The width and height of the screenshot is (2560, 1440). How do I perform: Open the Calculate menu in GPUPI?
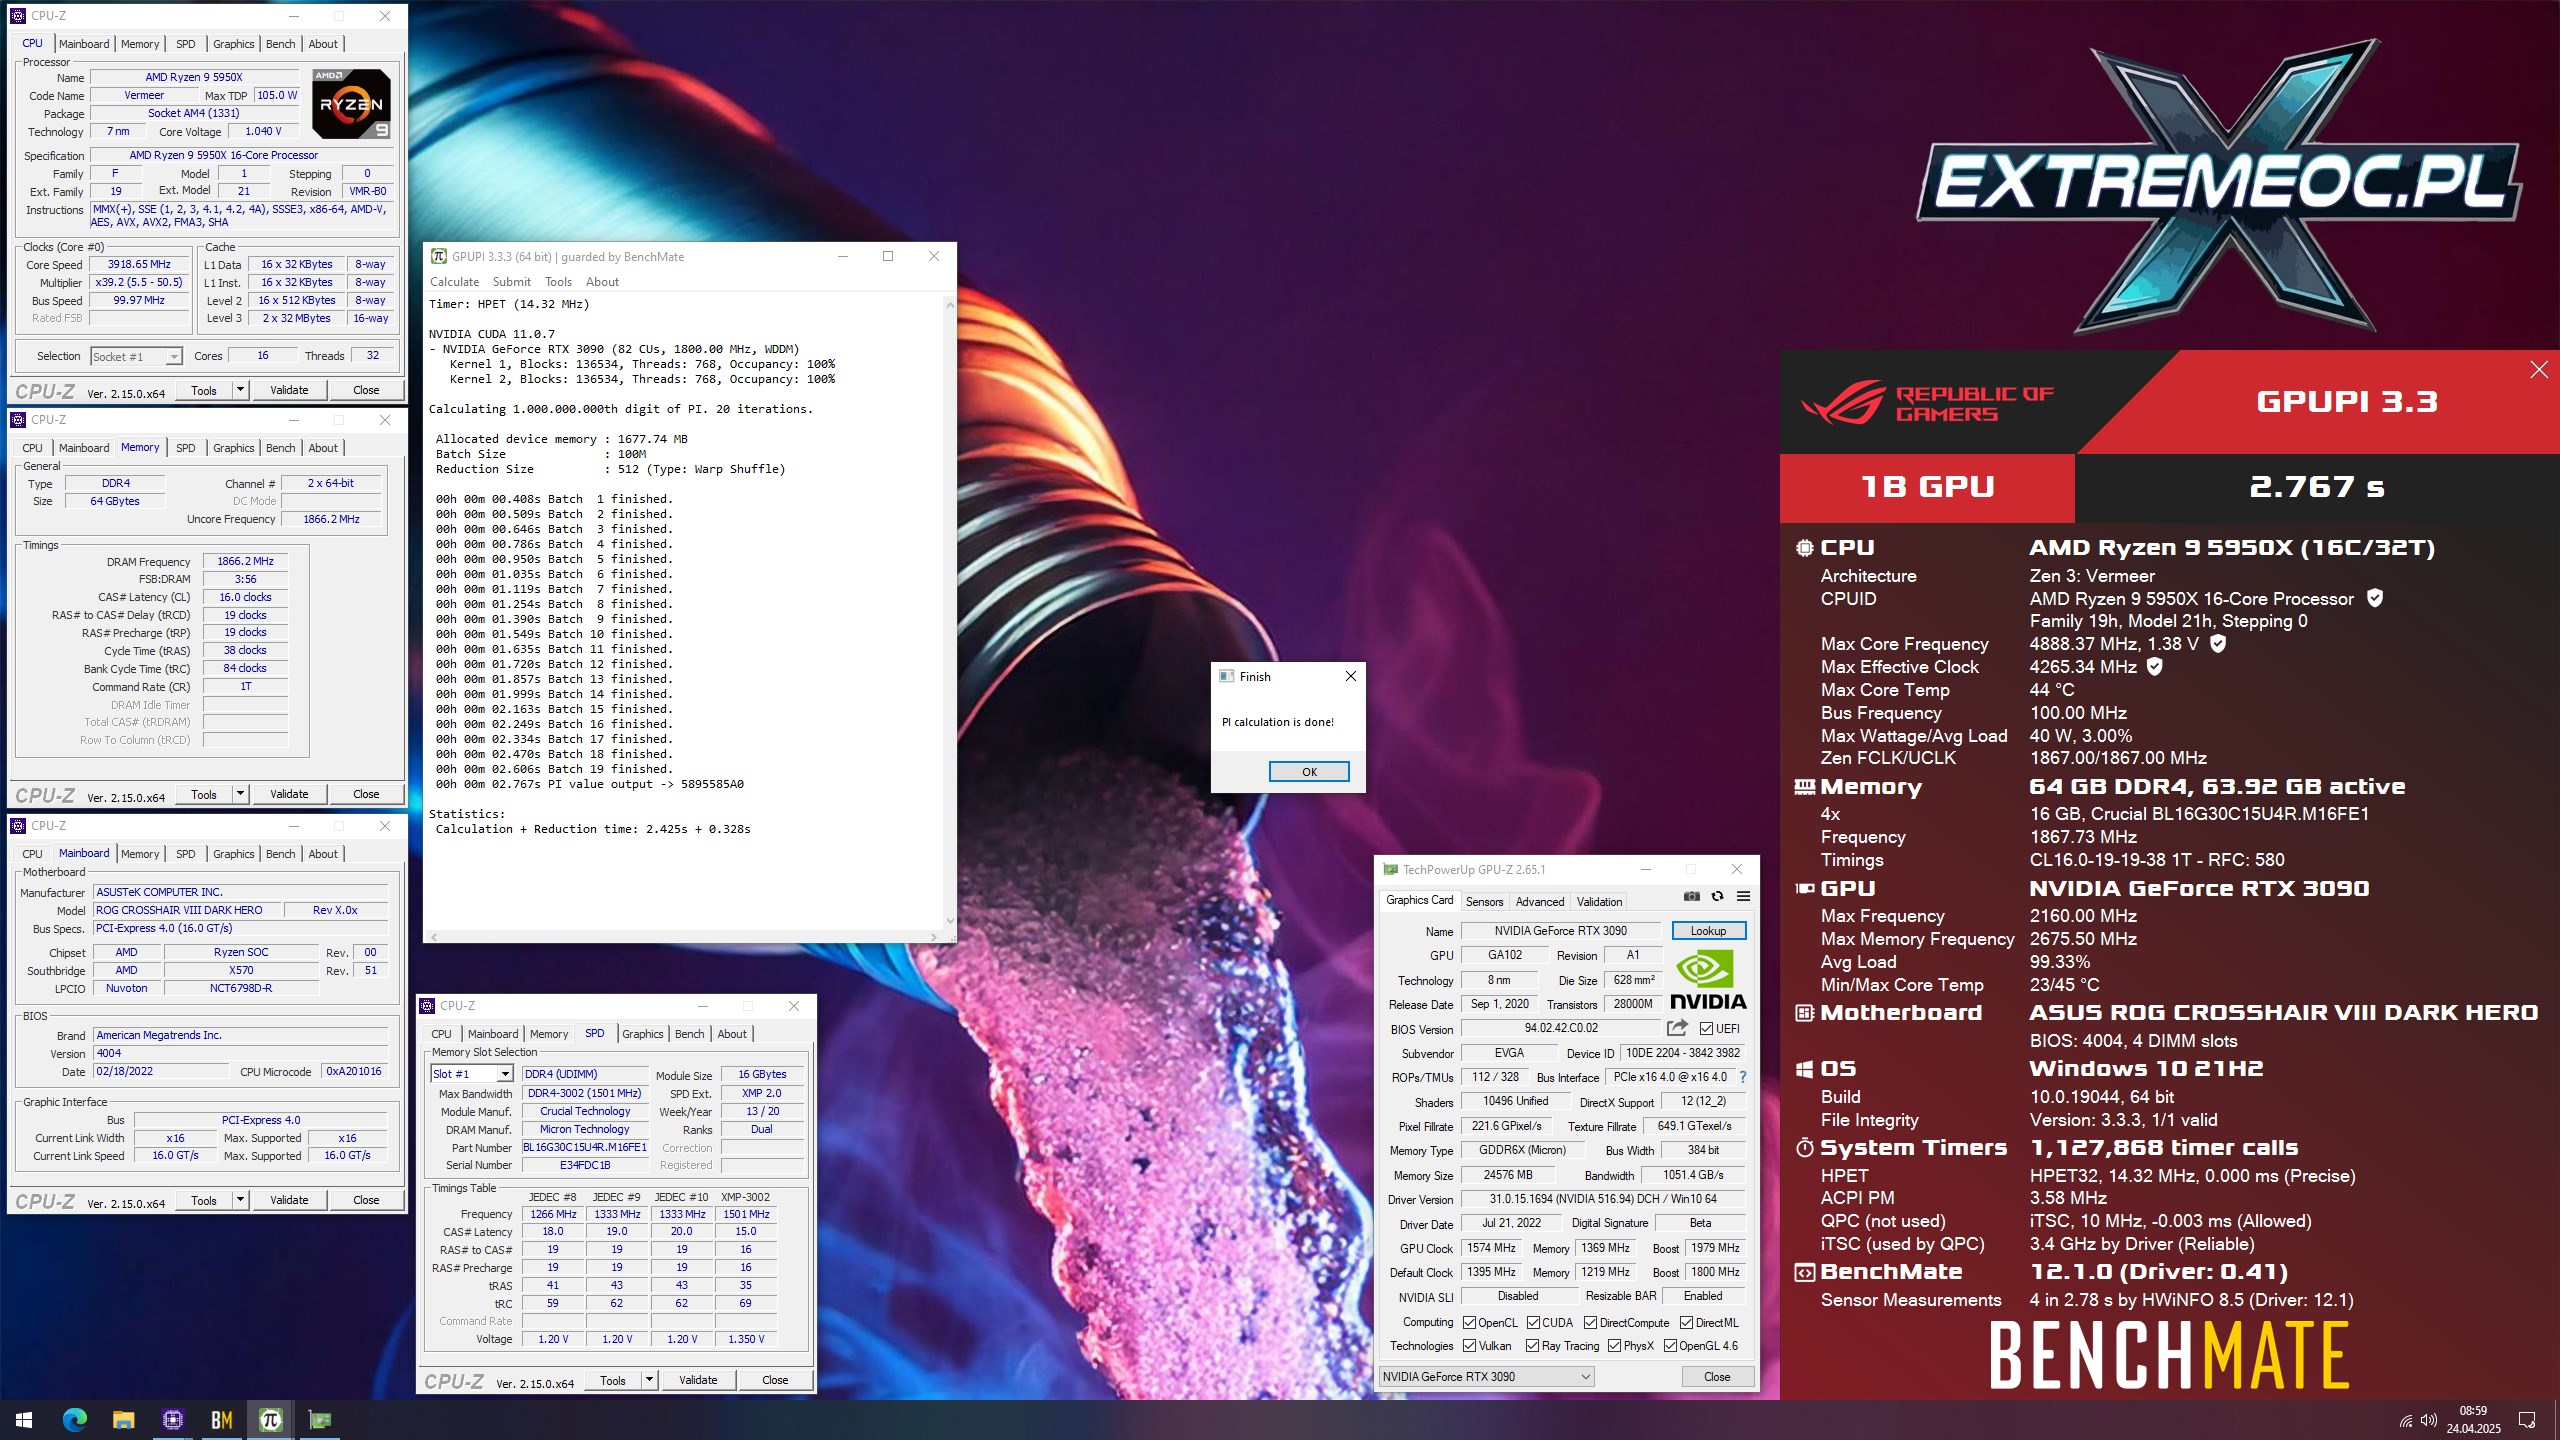coord(454,282)
